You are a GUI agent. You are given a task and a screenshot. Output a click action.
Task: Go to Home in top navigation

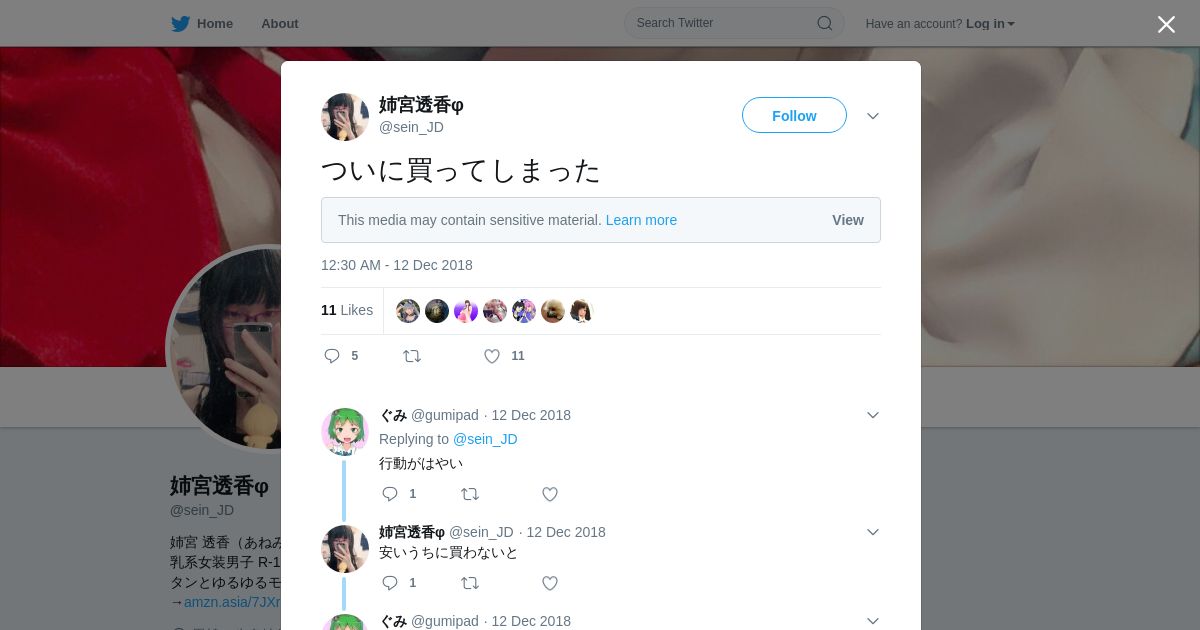[x=215, y=24]
